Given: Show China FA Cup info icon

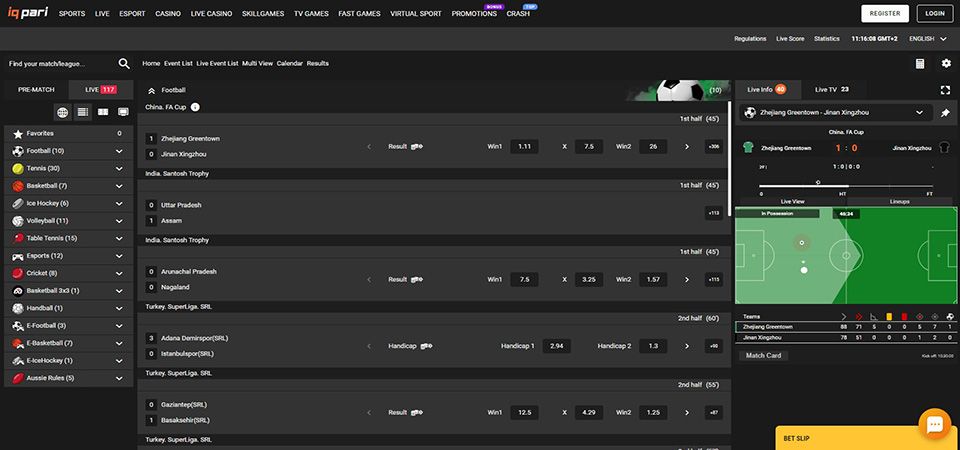Looking at the screenshot, I should pos(195,107).
